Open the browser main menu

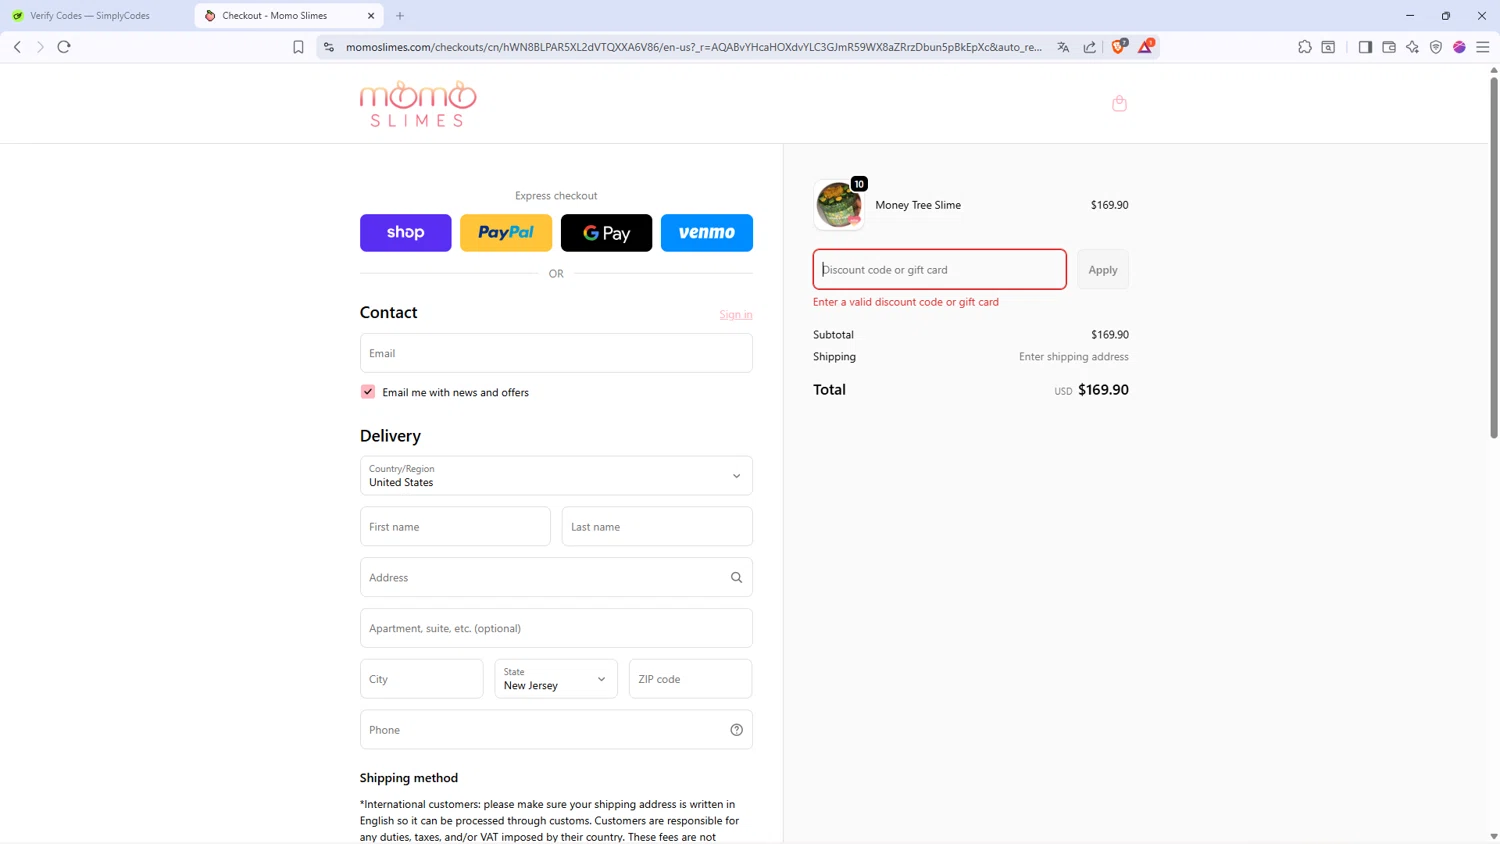tap(1483, 47)
